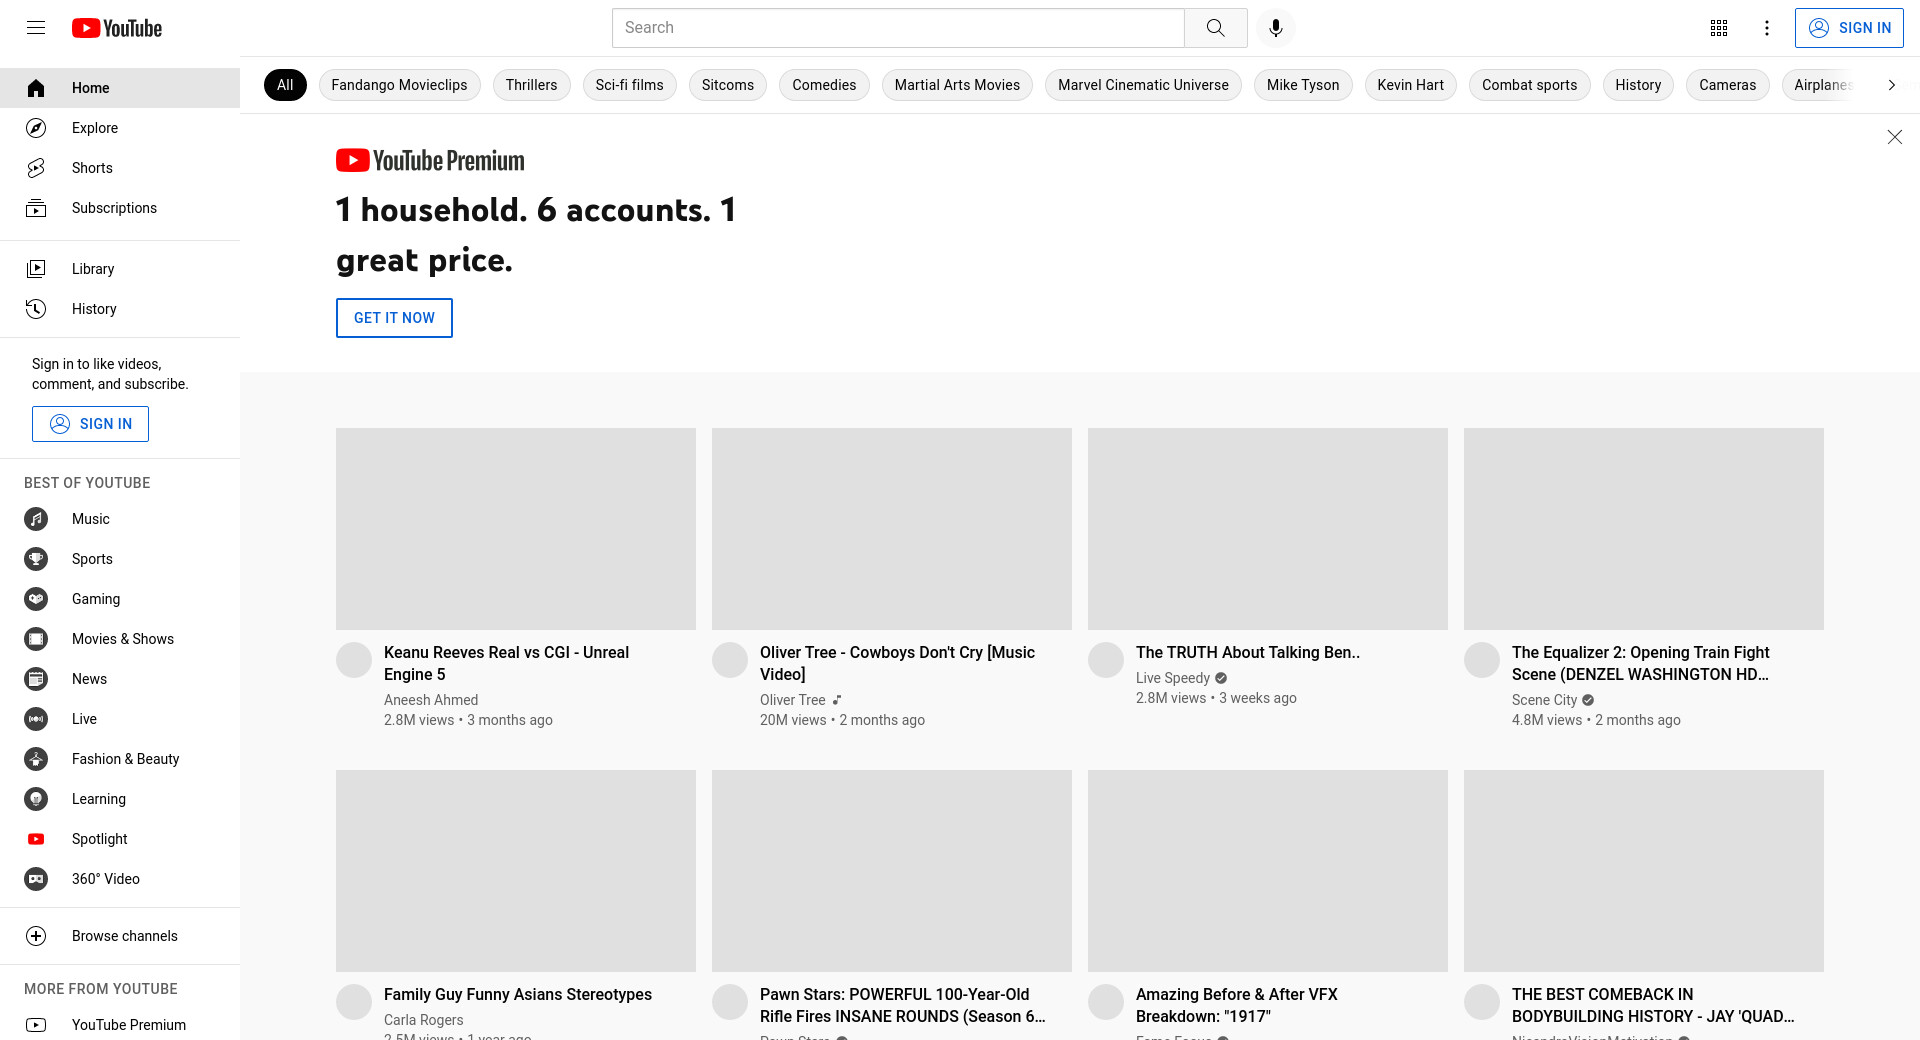Open the Oliver Tree video thumbnail
Viewport: 1920px width, 1040px height.
(x=892, y=529)
